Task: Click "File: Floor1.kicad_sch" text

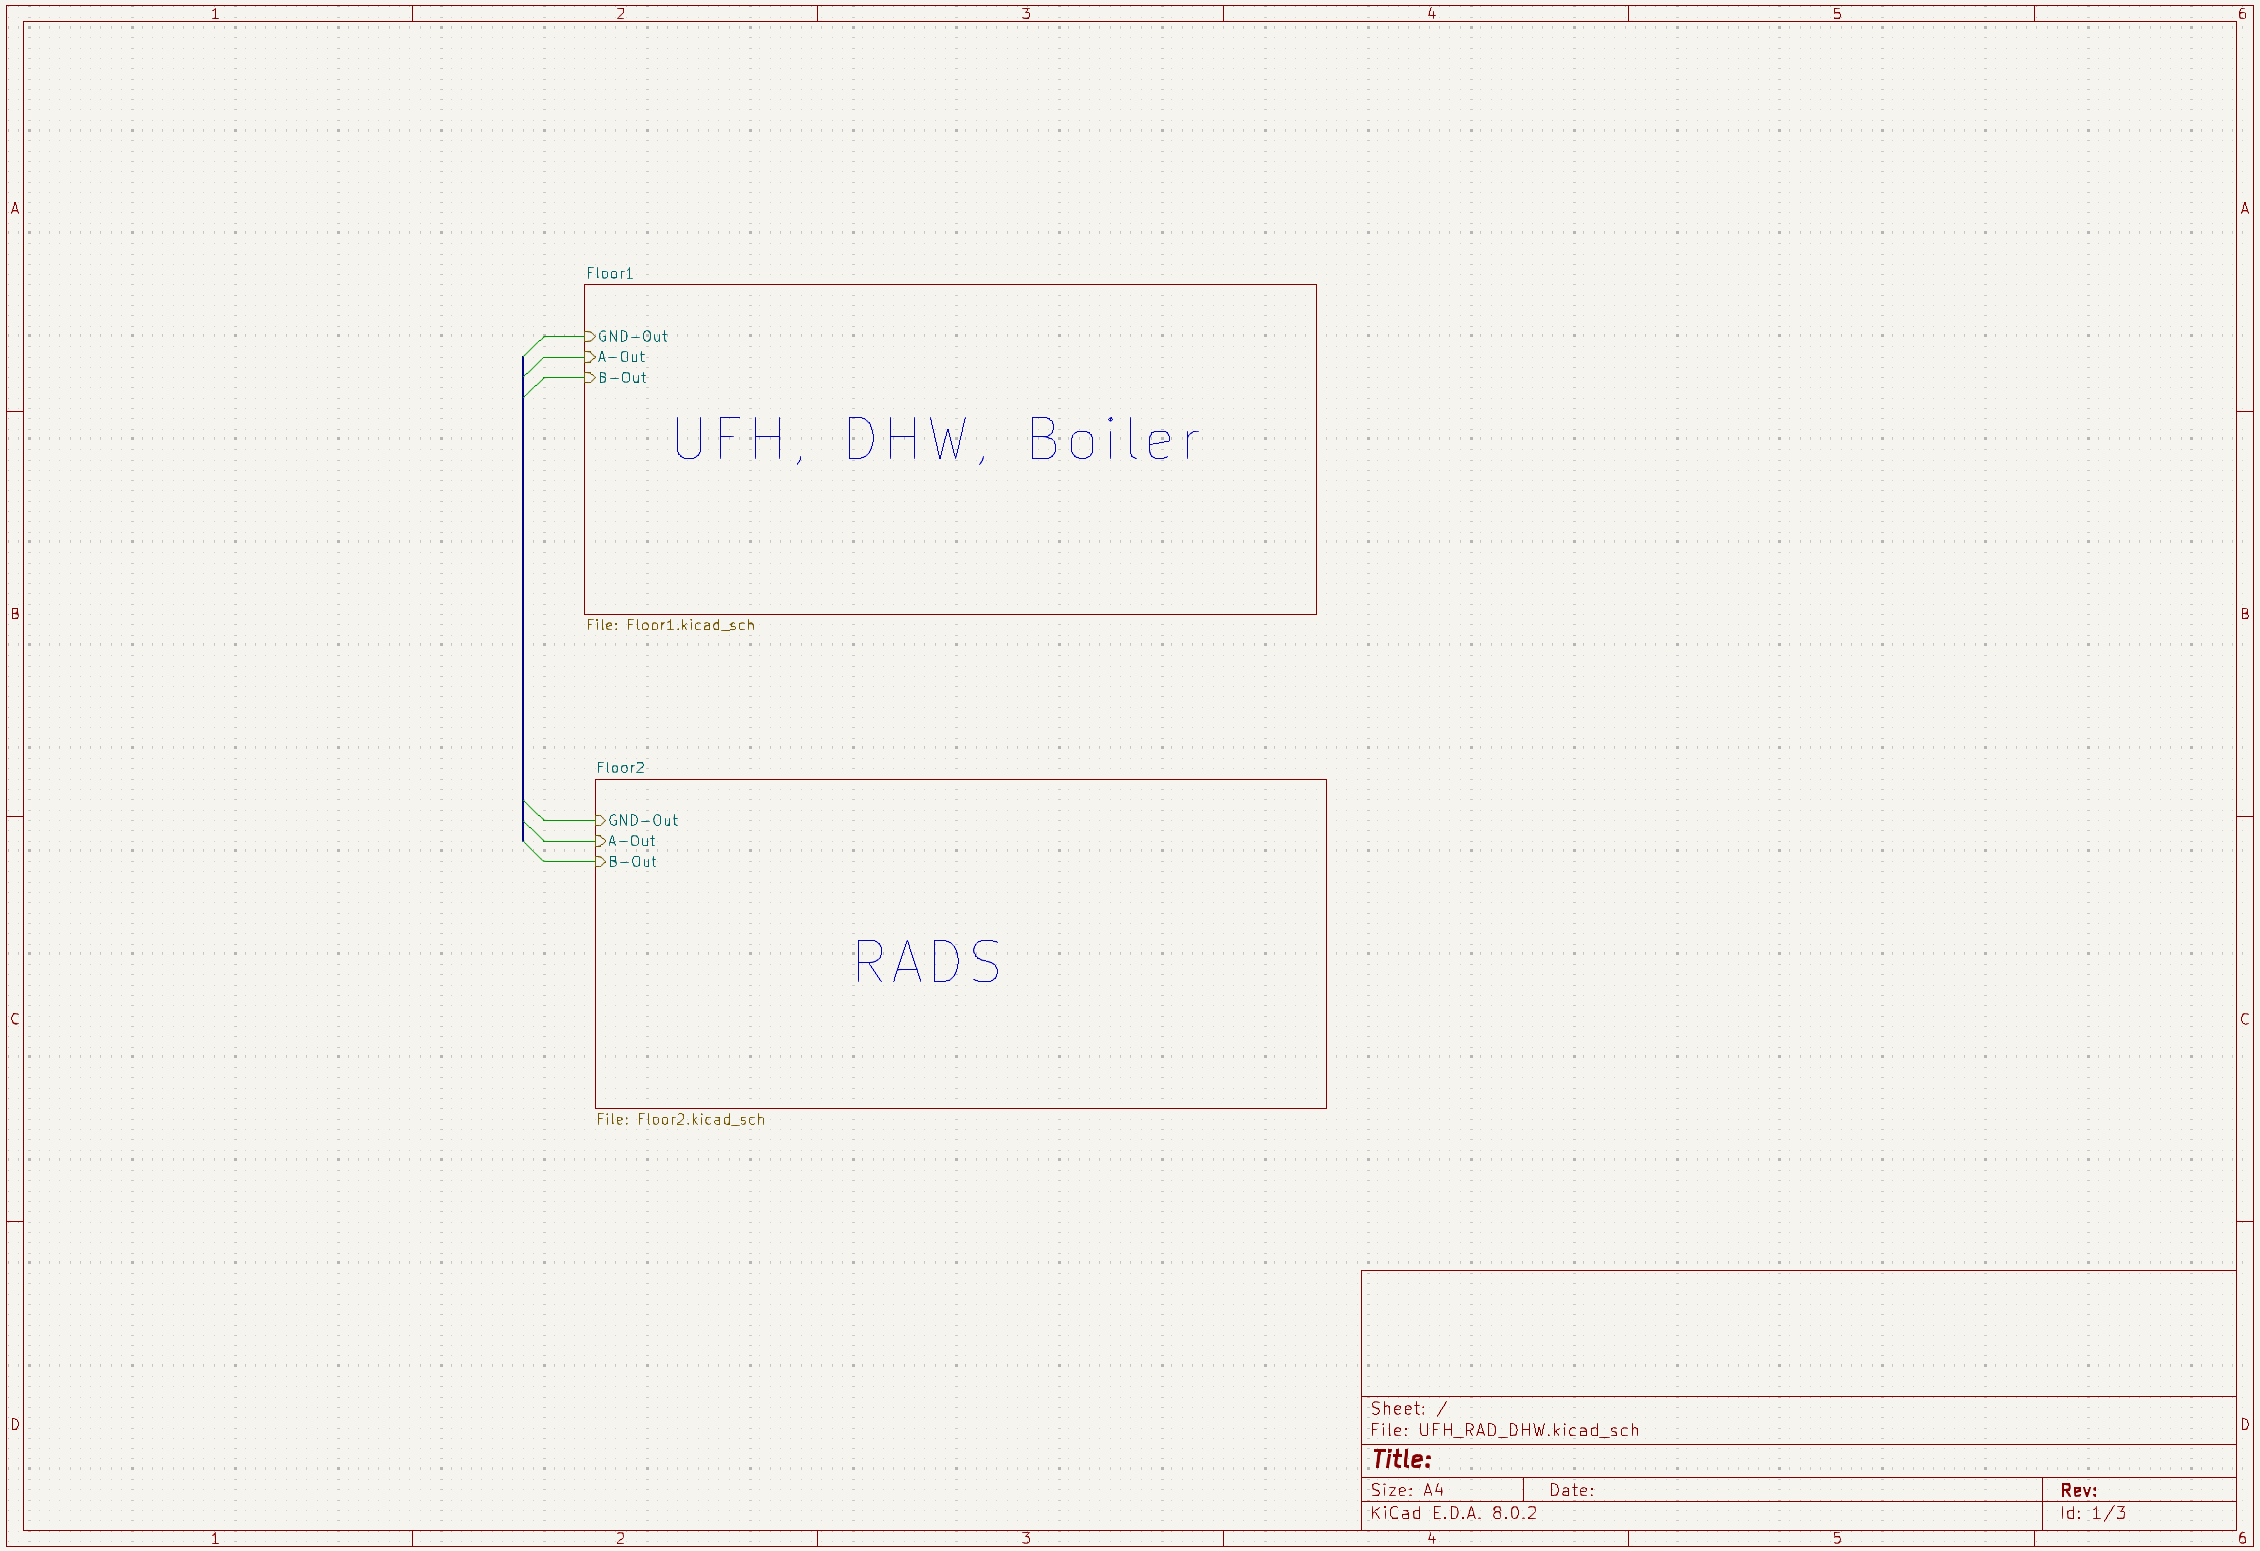Action: (670, 625)
